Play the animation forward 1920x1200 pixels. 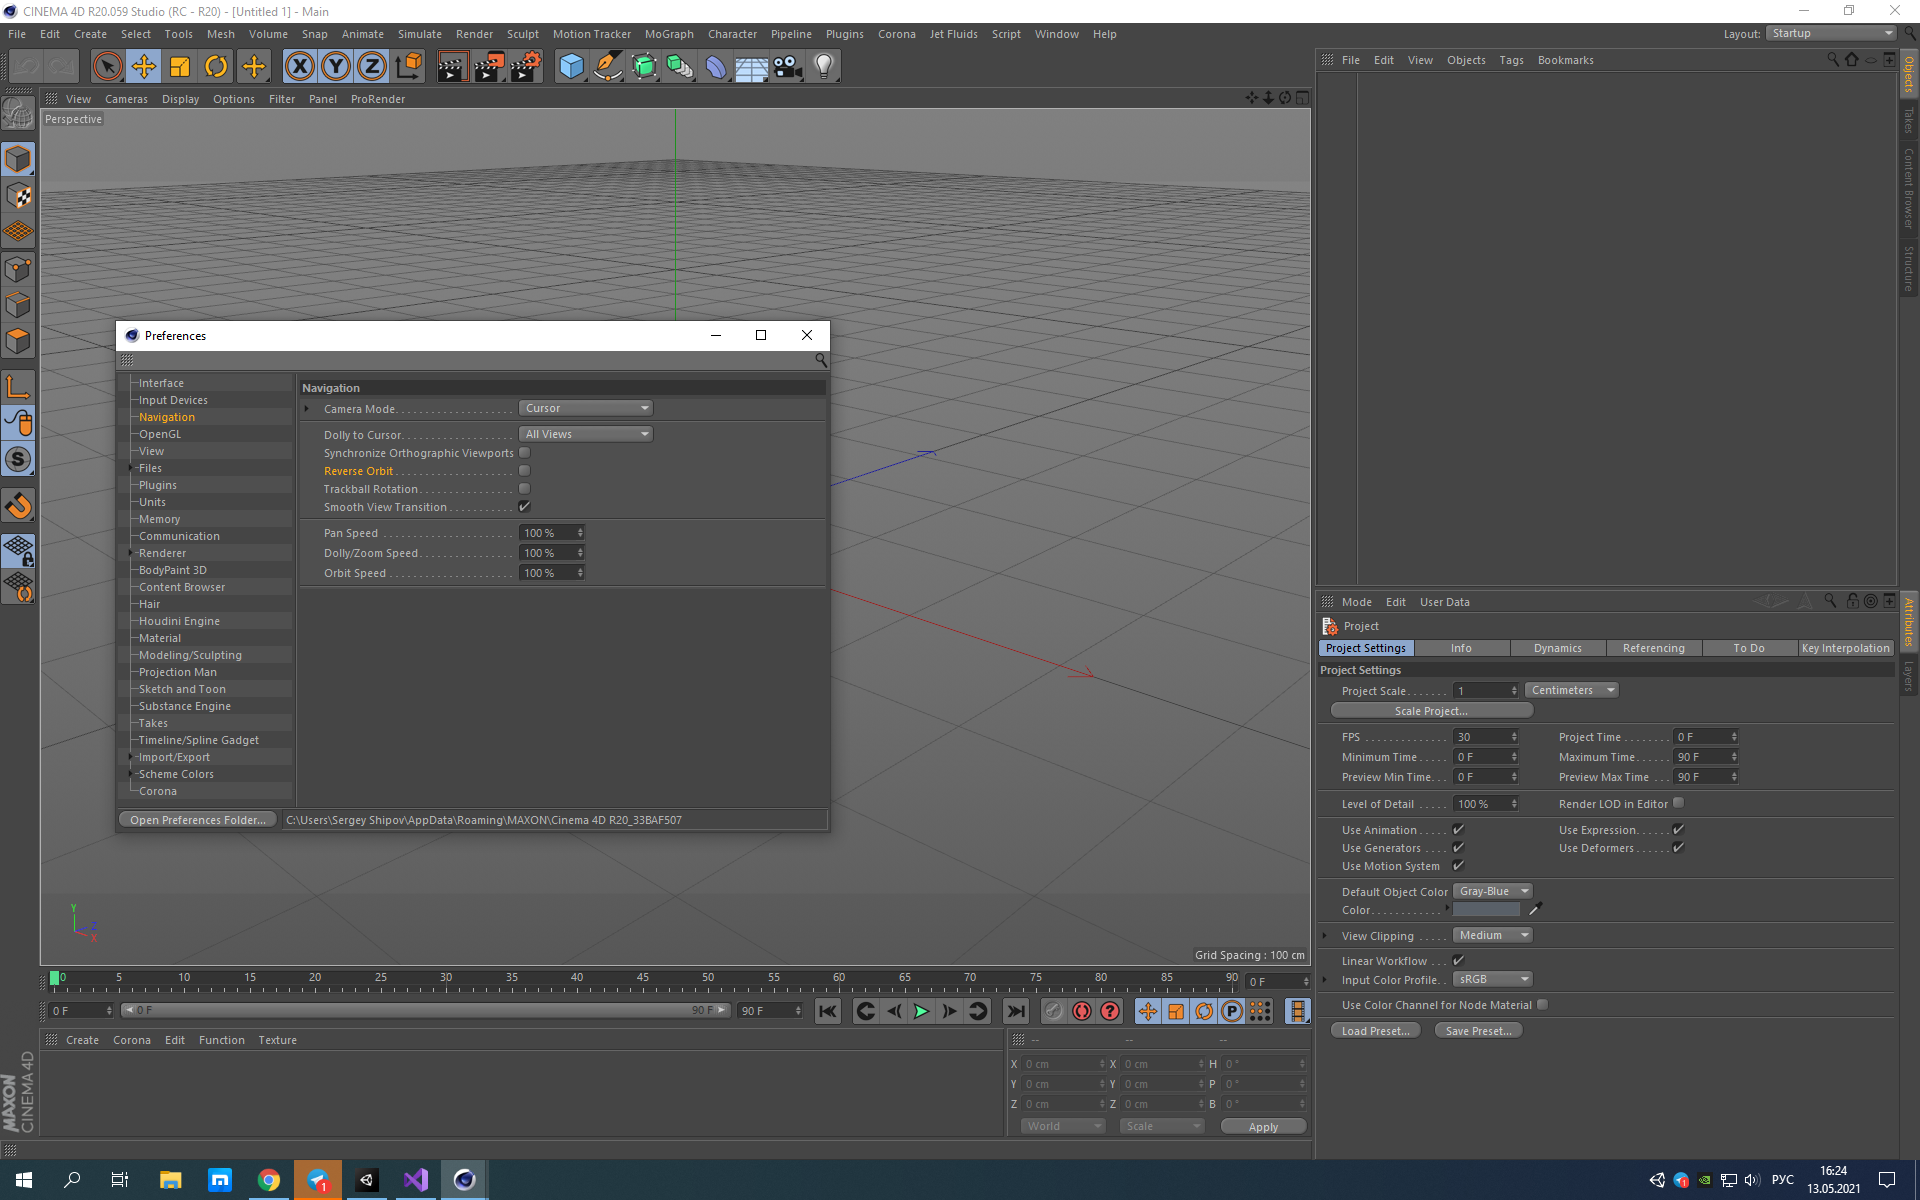point(921,1011)
